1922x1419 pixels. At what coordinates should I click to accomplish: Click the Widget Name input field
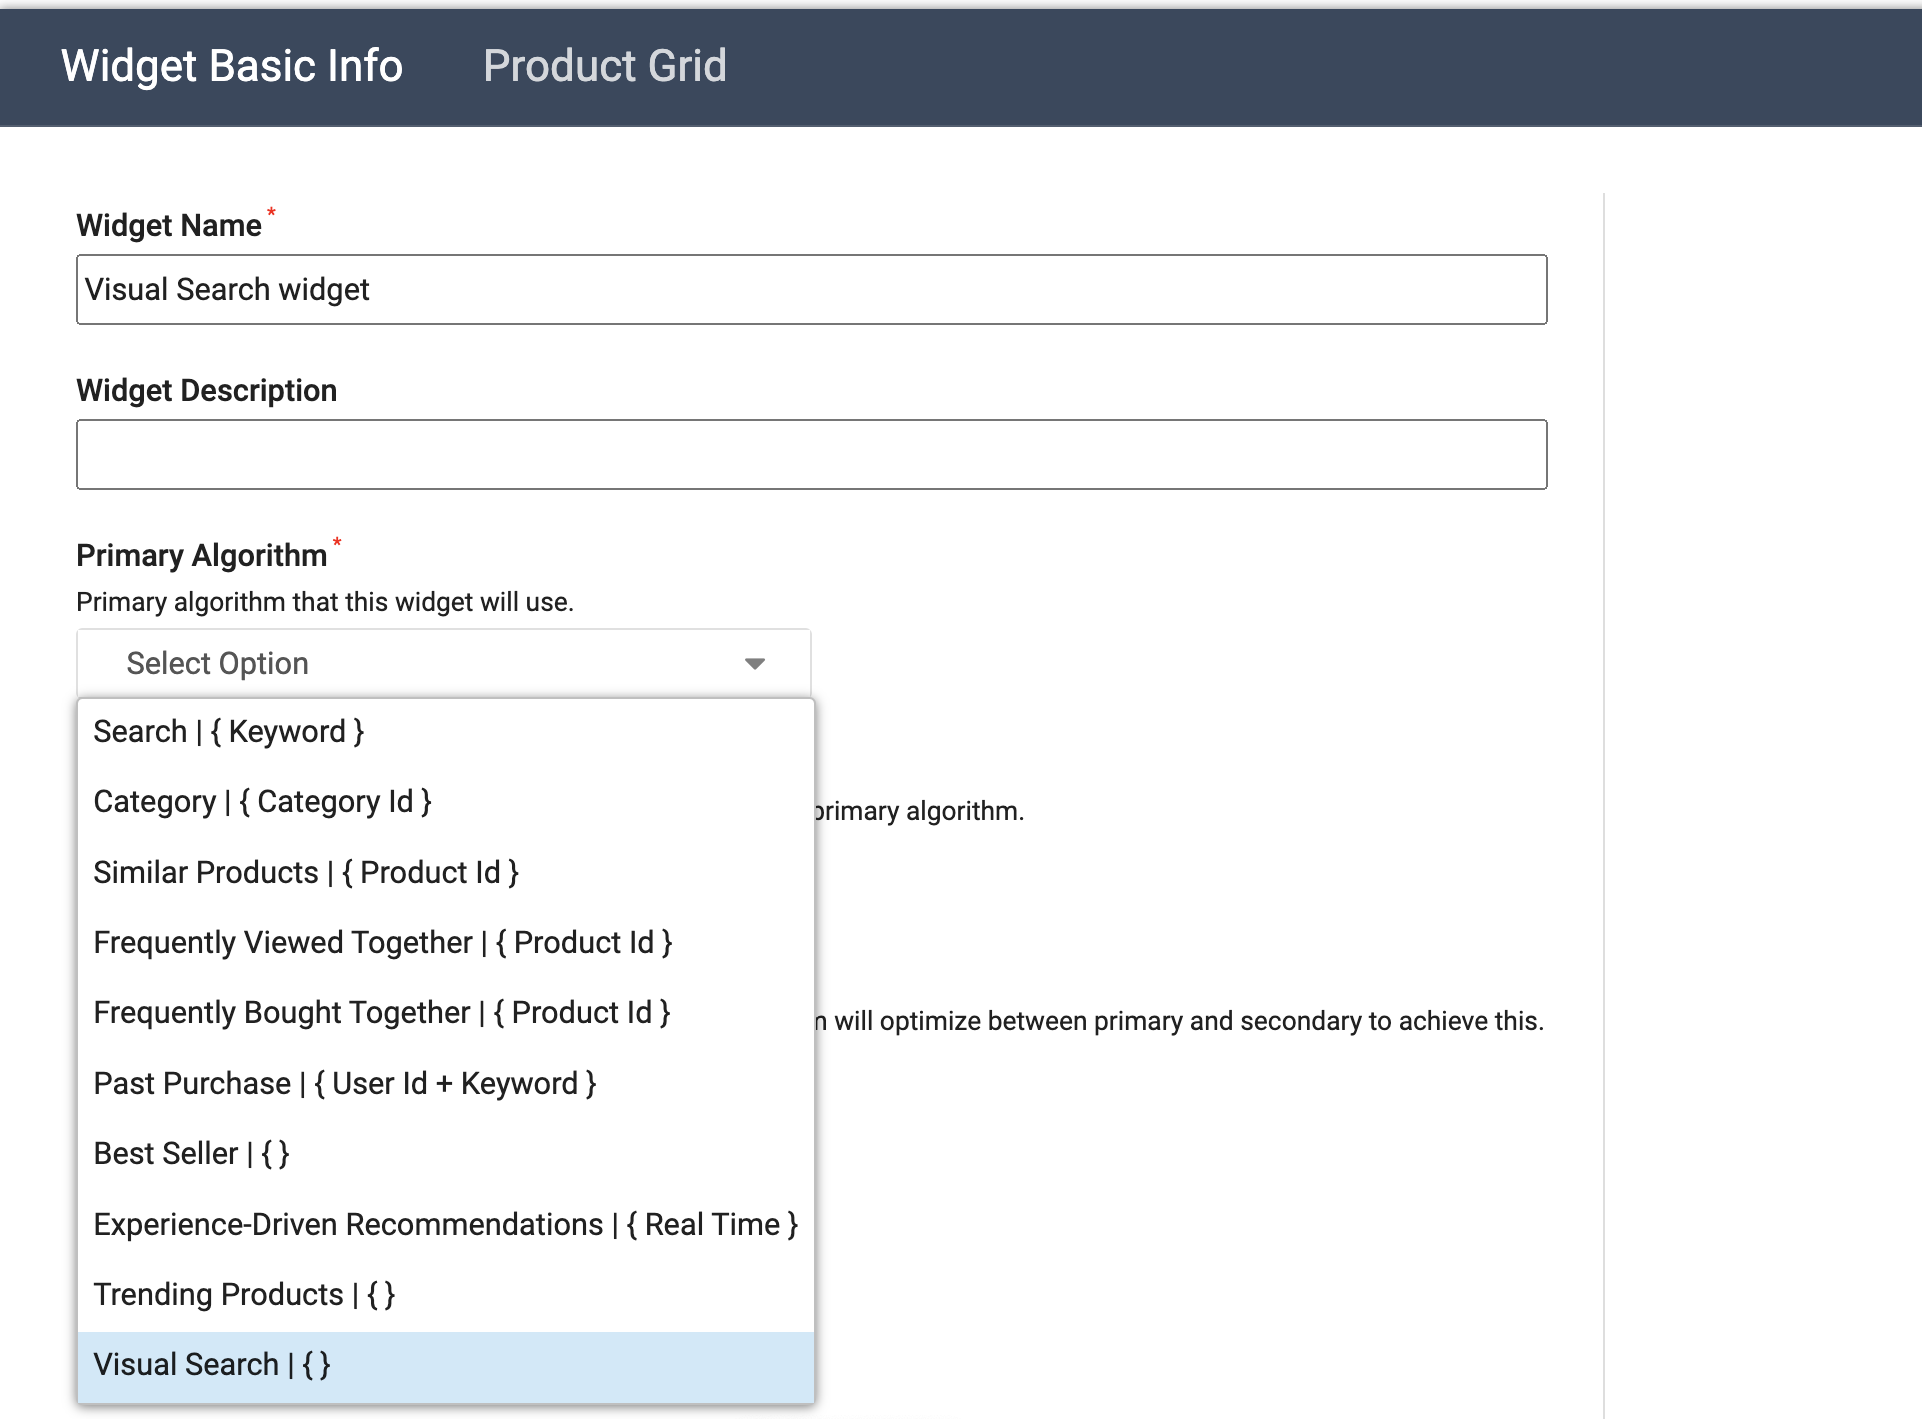coord(811,290)
